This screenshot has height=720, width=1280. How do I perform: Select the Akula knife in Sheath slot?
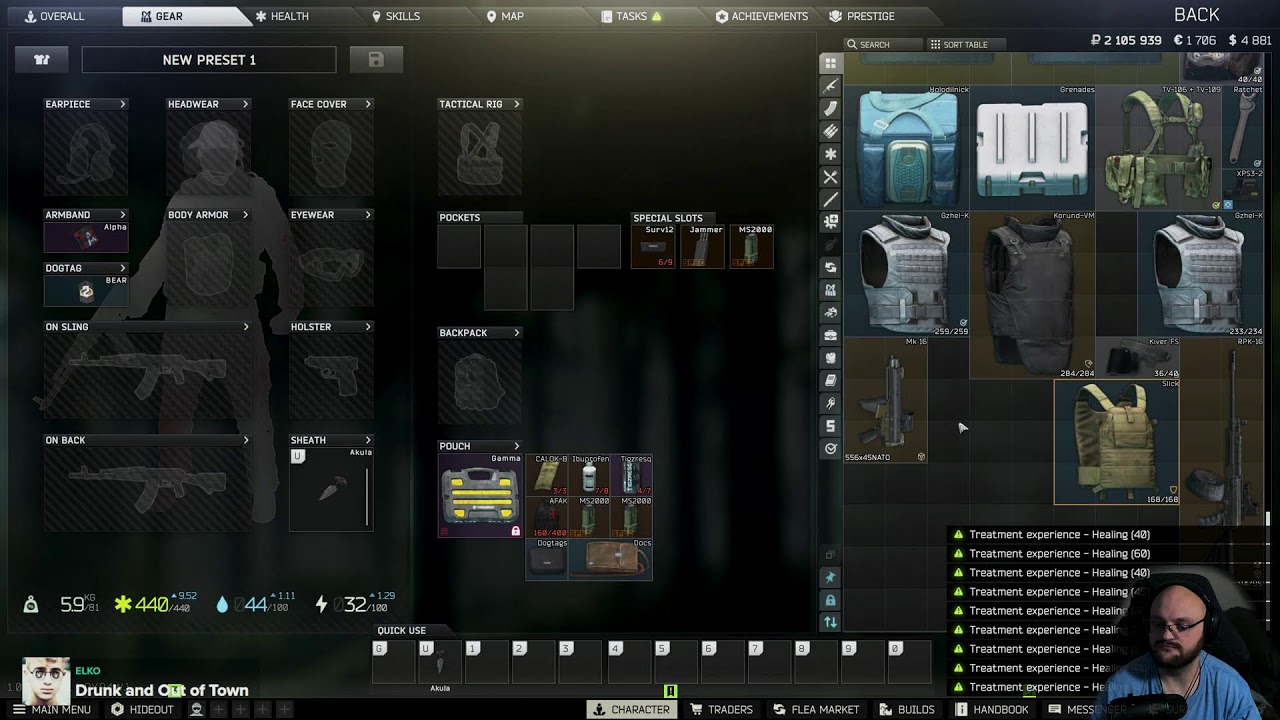coord(331,489)
